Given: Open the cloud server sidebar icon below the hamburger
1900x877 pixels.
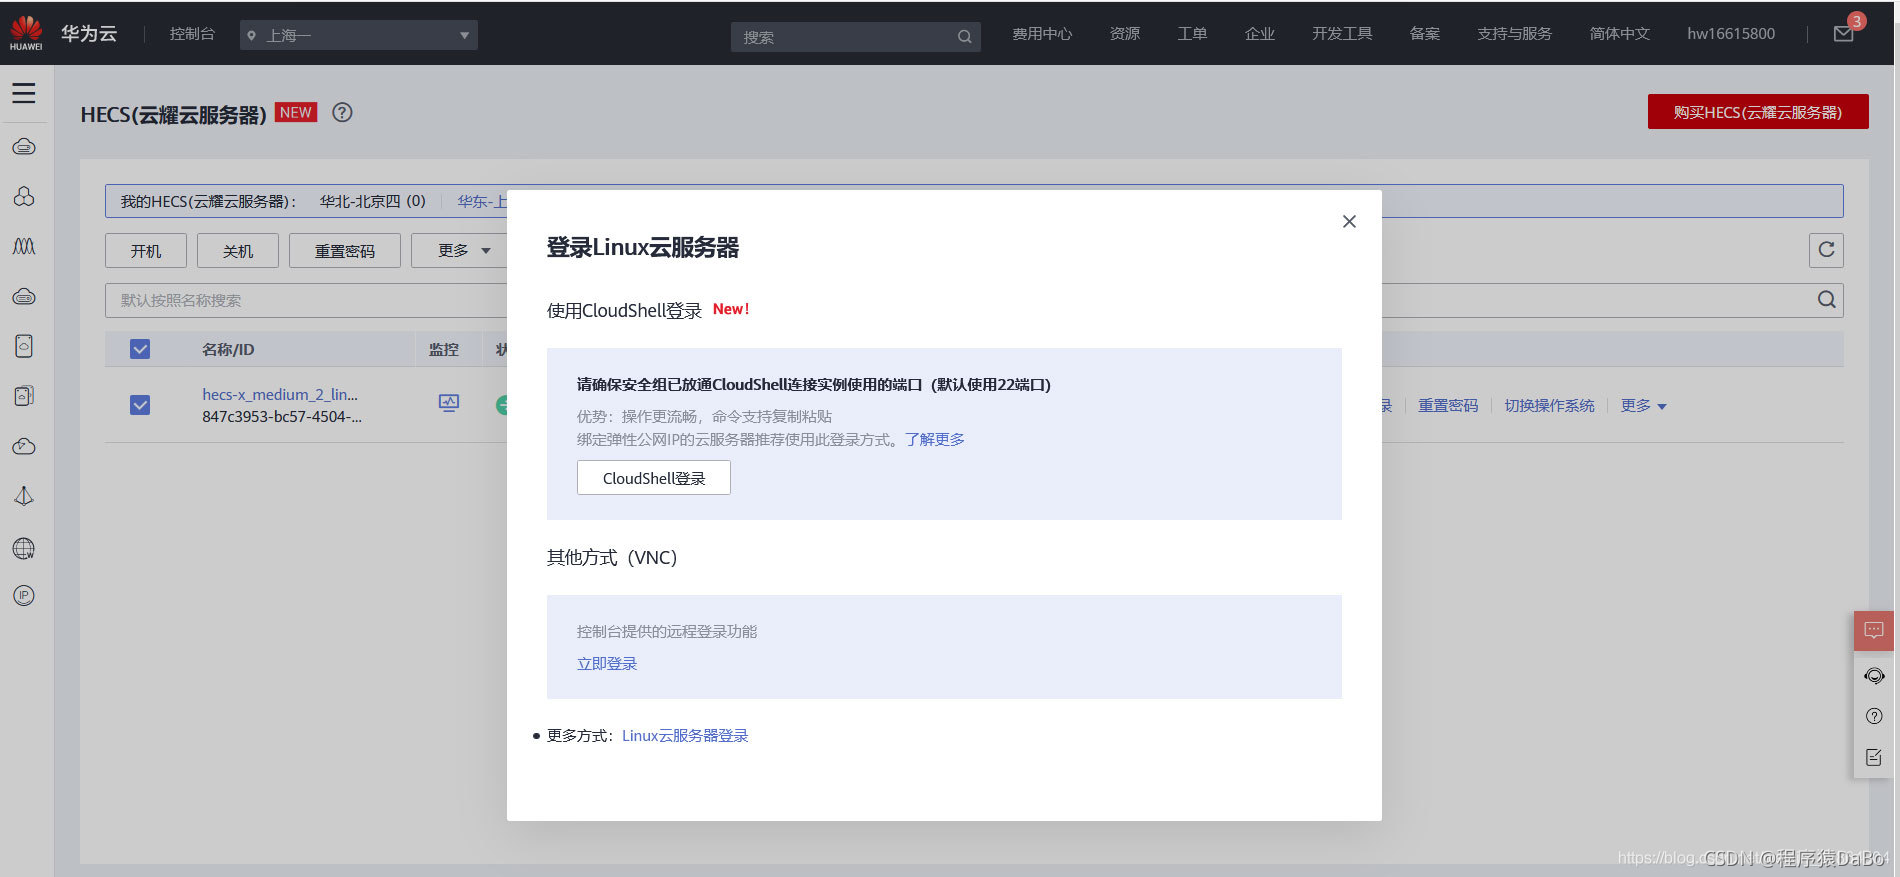Looking at the screenshot, I should point(24,147).
